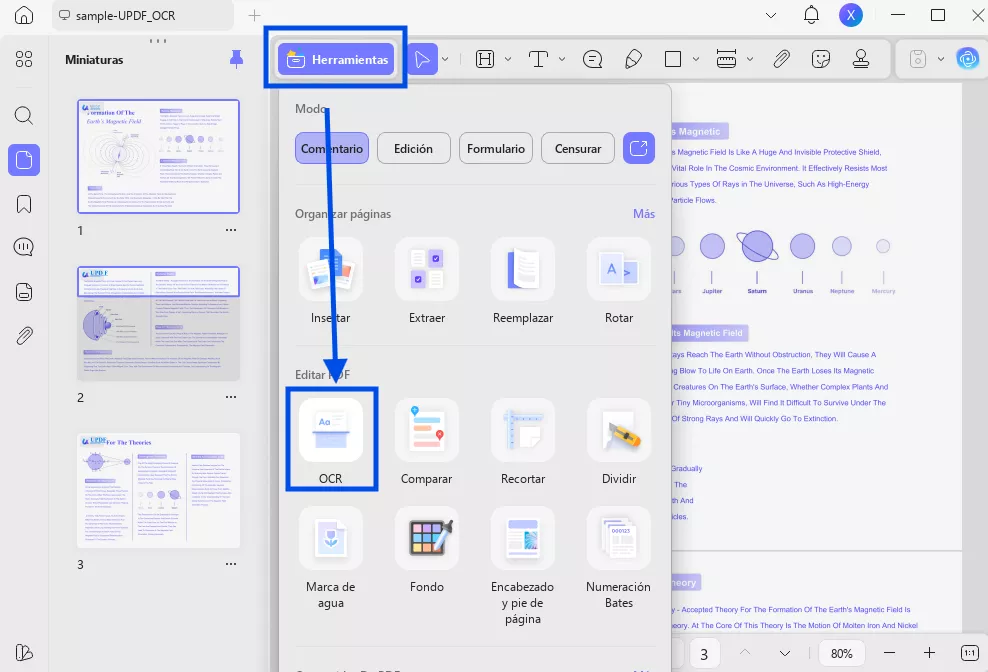The image size is (988, 672).
Task: Open the notifications bell
Action: tap(812, 15)
